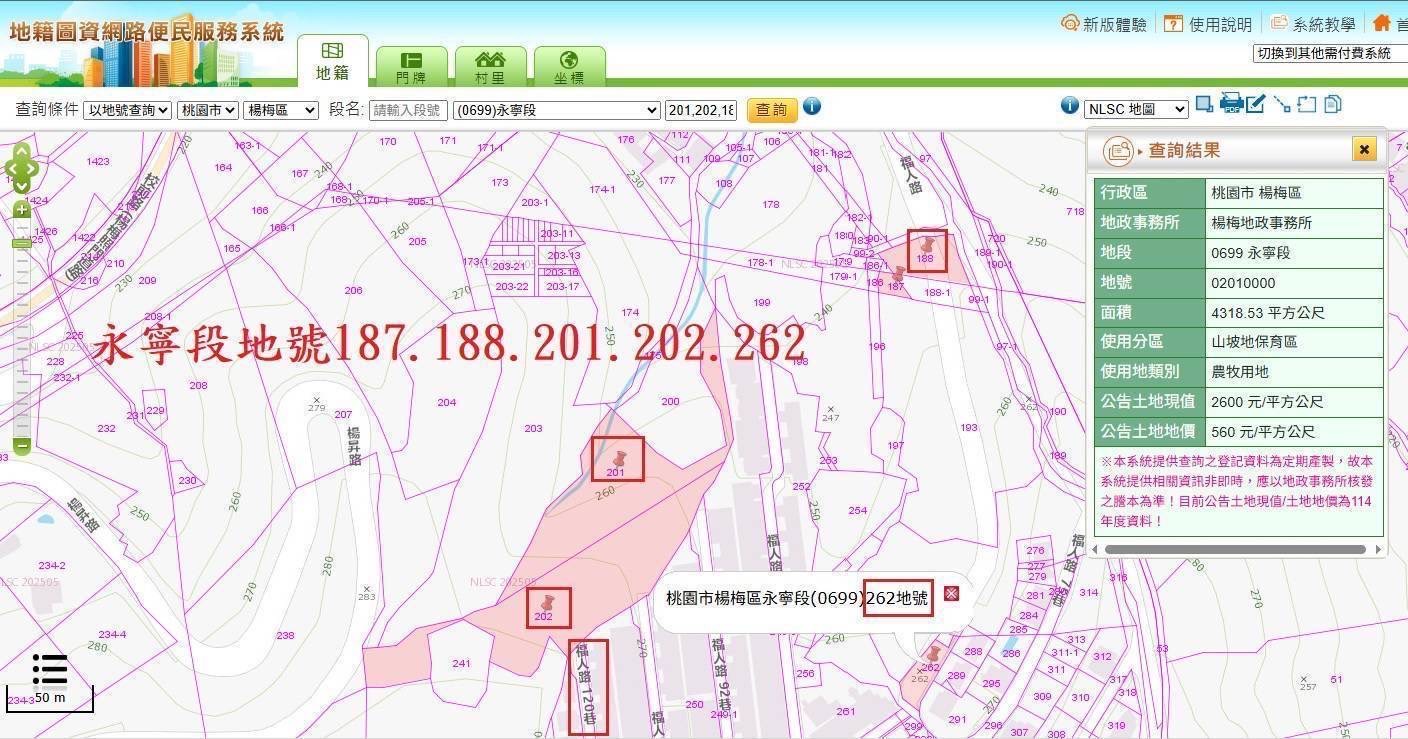
Task: Select the area measurement rectangle icon
Action: point(1306,104)
